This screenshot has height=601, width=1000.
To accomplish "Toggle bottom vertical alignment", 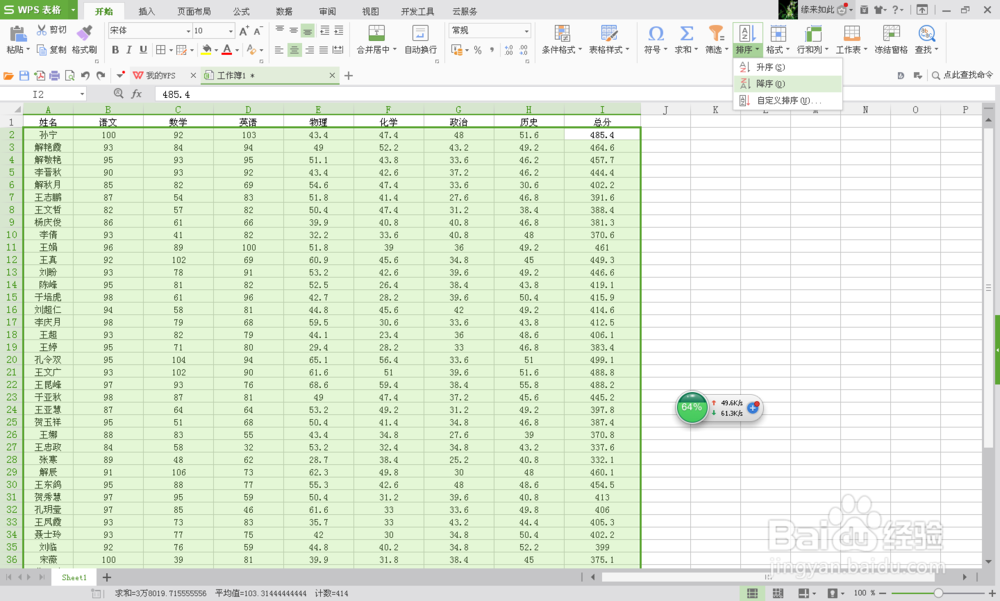I will (308, 31).
